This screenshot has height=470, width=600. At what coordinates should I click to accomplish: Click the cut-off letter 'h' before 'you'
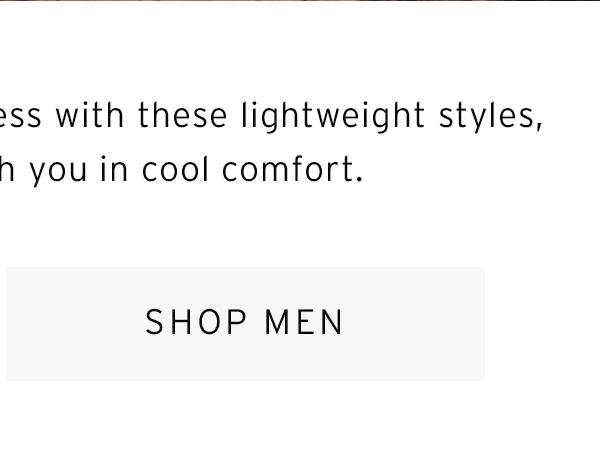tap(7, 169)
